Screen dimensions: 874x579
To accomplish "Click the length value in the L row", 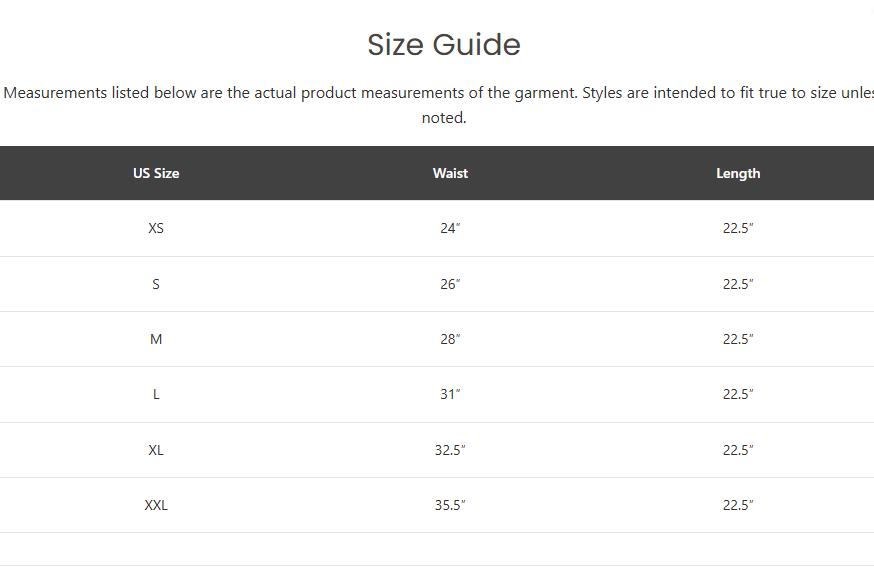I will point(738,394).
